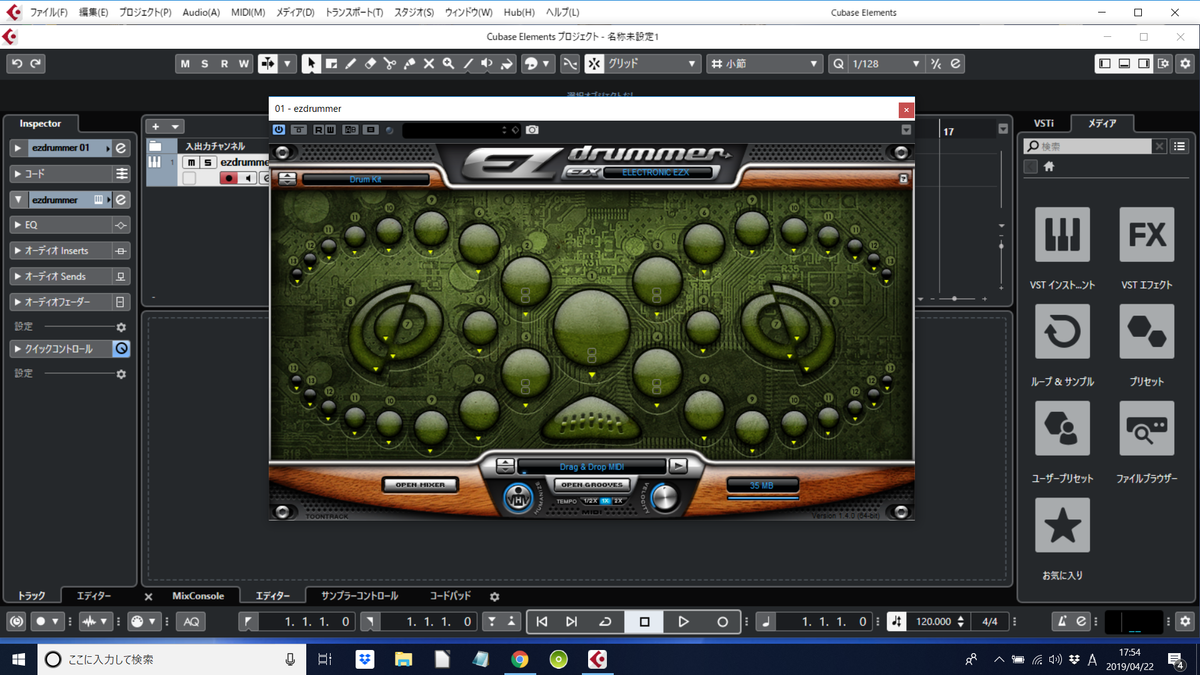Screen dimensions: 1200x675
Task: Select the Line tool
Action: (468, 64)
